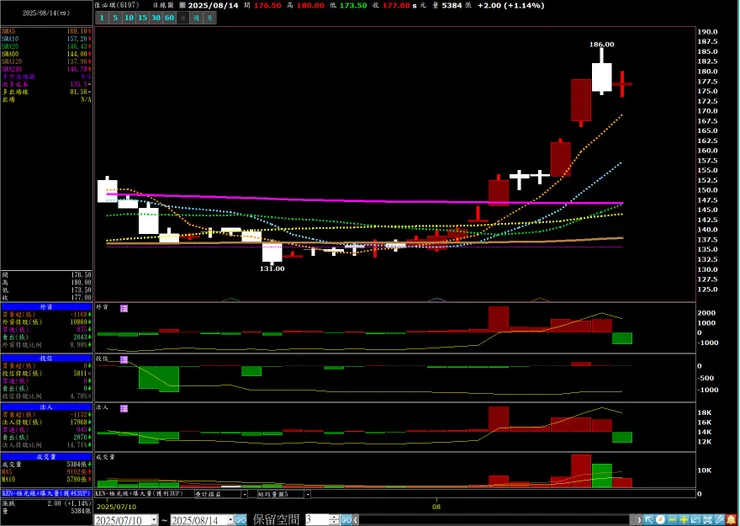Click the +2.00 (+1.14%) change text in header
This screenshot has width=740, height=526.
click(511, 5)
